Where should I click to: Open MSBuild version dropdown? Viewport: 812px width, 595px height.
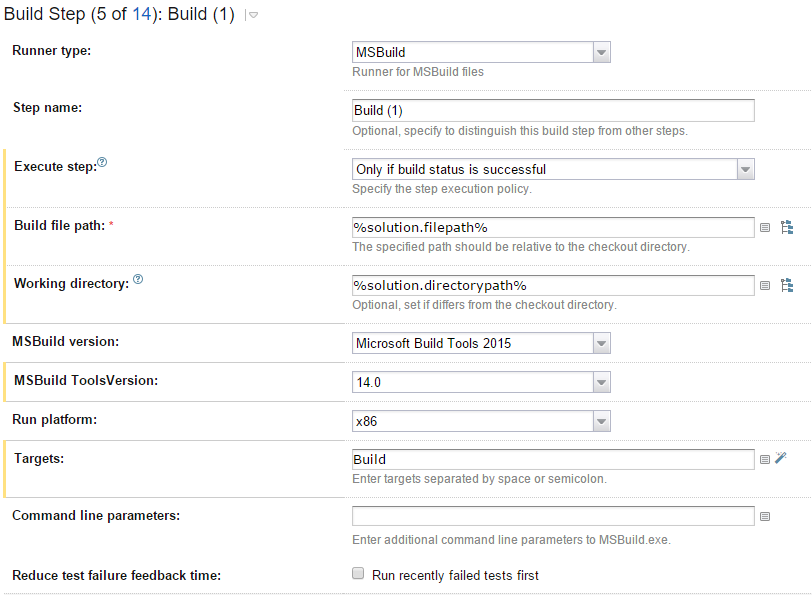coord(481,343)
